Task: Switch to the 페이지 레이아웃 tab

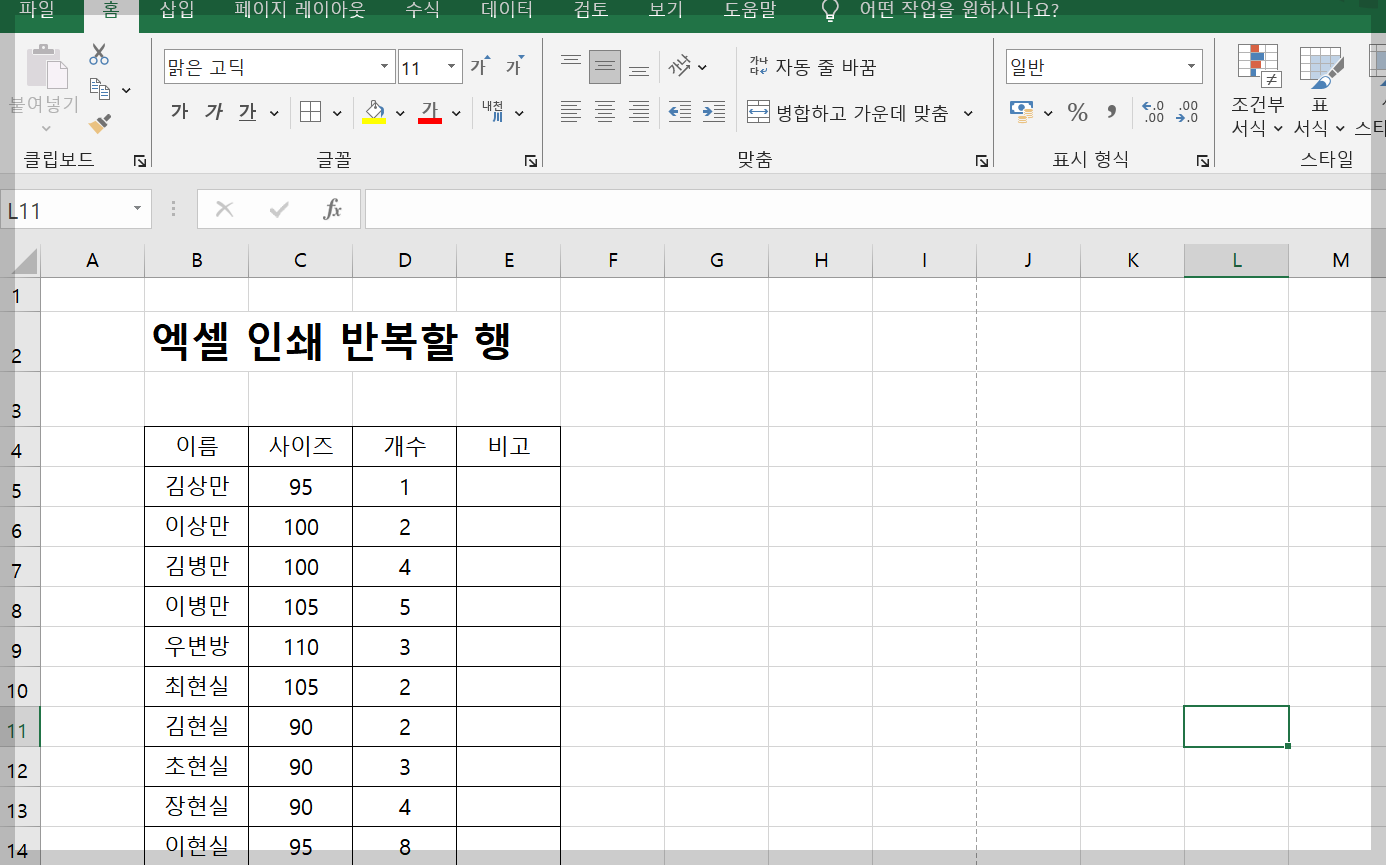Action: [x=300, y=11]
